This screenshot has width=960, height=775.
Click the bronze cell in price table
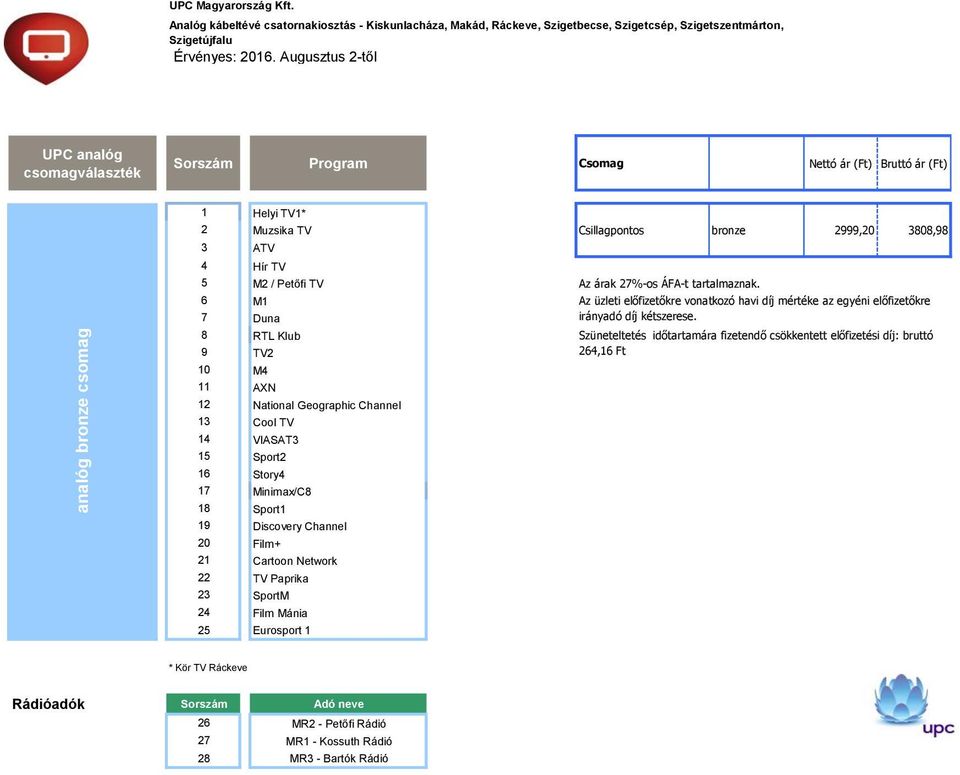(x=756, y=230)
